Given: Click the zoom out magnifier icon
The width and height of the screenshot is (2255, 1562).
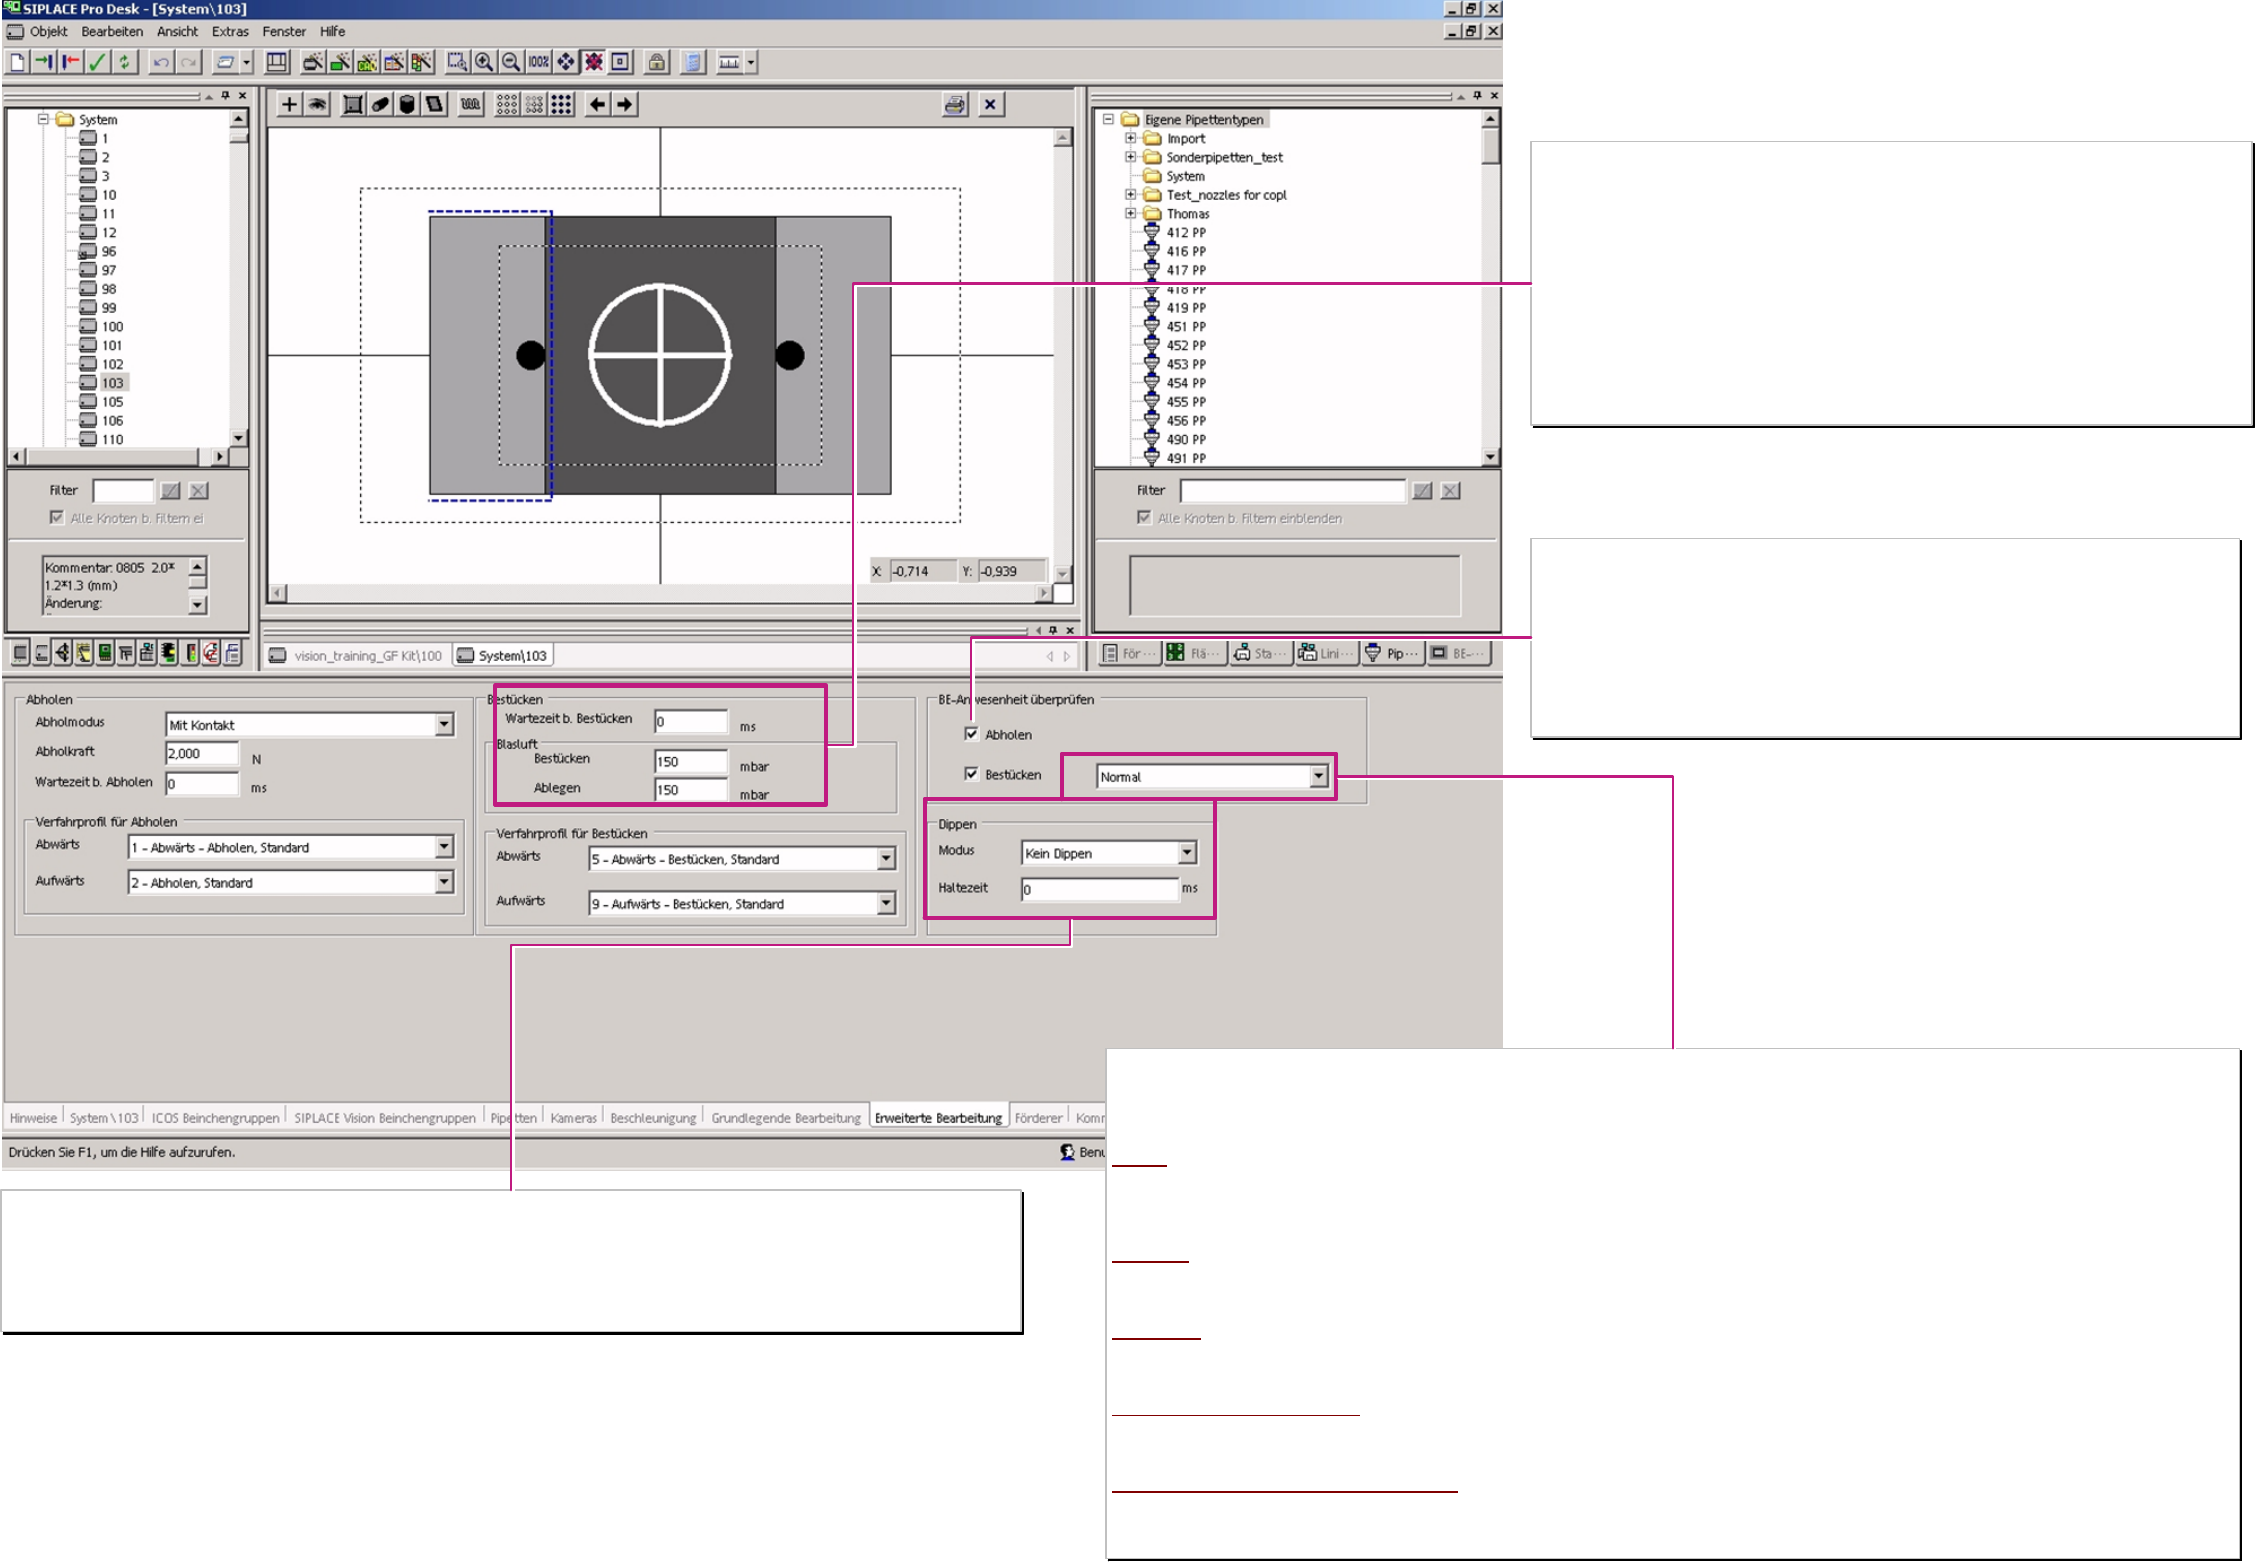Looking at the screenshot, I should [x=511, y=62].
